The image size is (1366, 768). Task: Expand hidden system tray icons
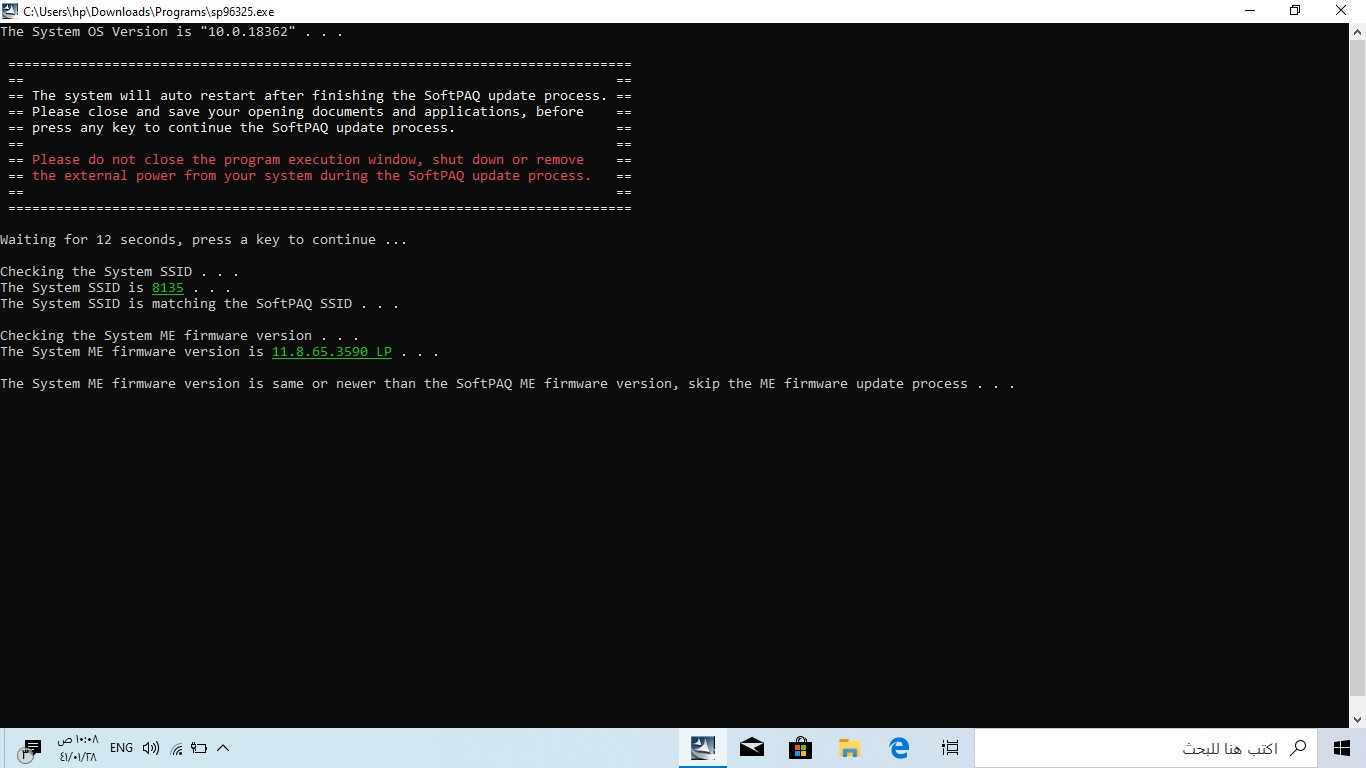coord(222,747)
